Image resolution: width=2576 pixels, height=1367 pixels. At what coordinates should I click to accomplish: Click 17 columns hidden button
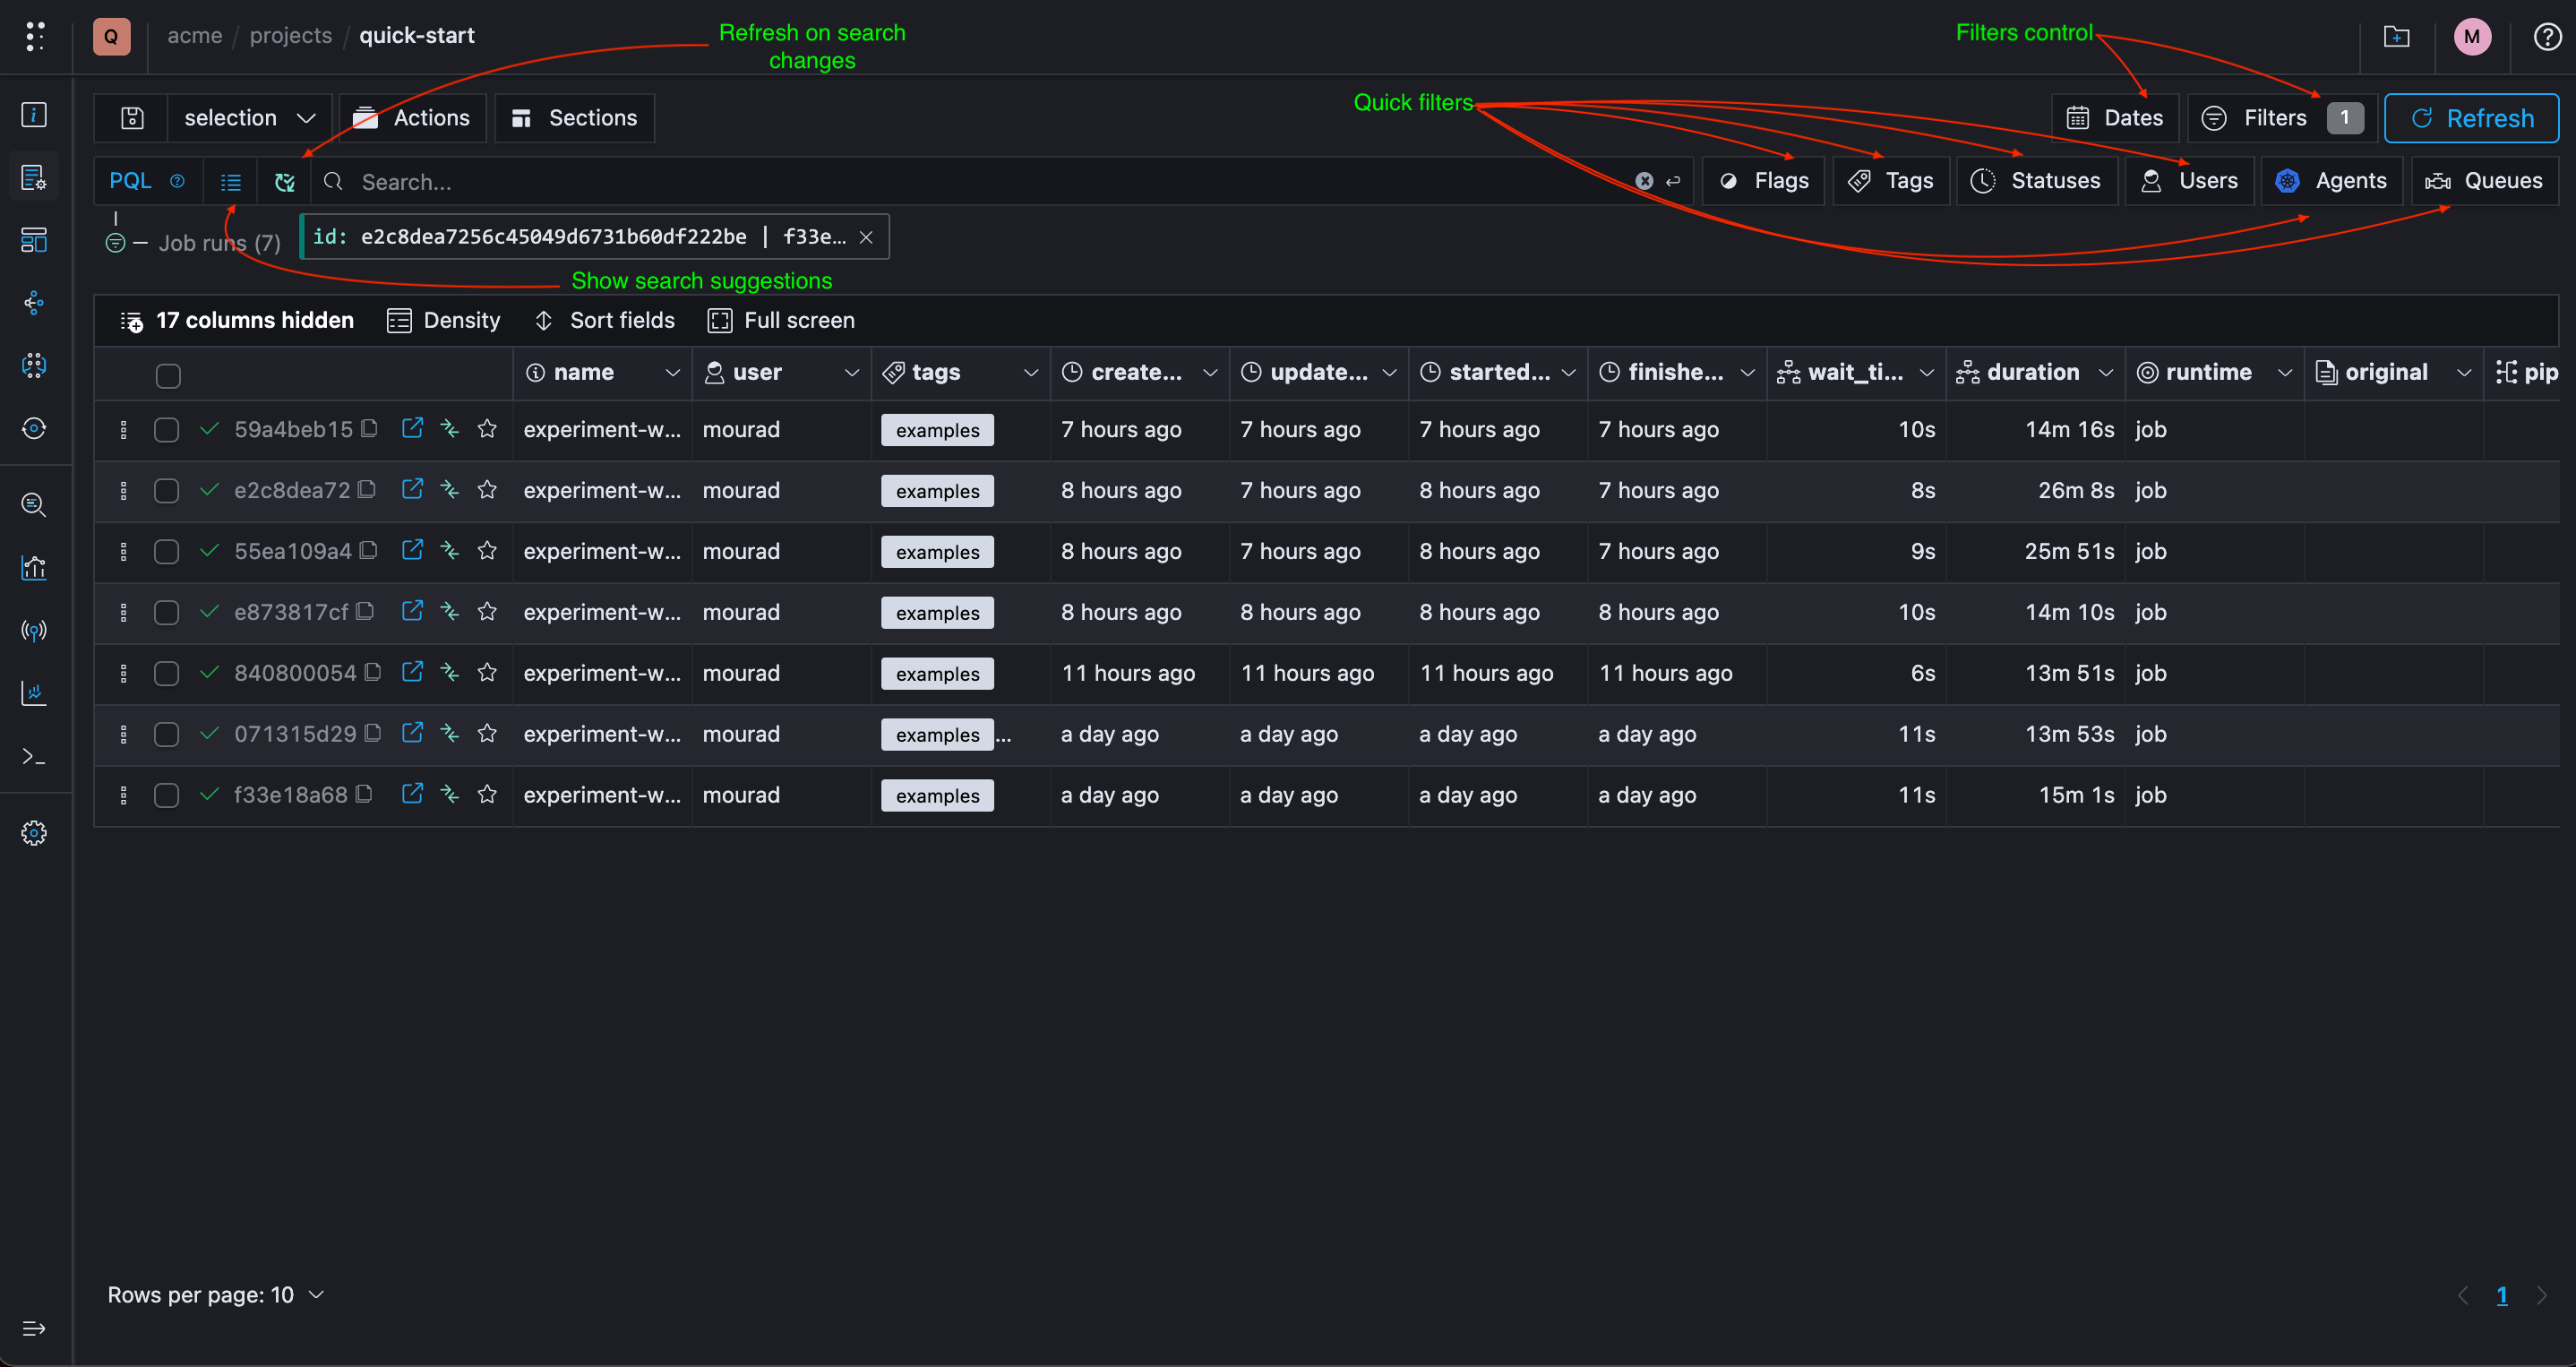tap(237, 320)
